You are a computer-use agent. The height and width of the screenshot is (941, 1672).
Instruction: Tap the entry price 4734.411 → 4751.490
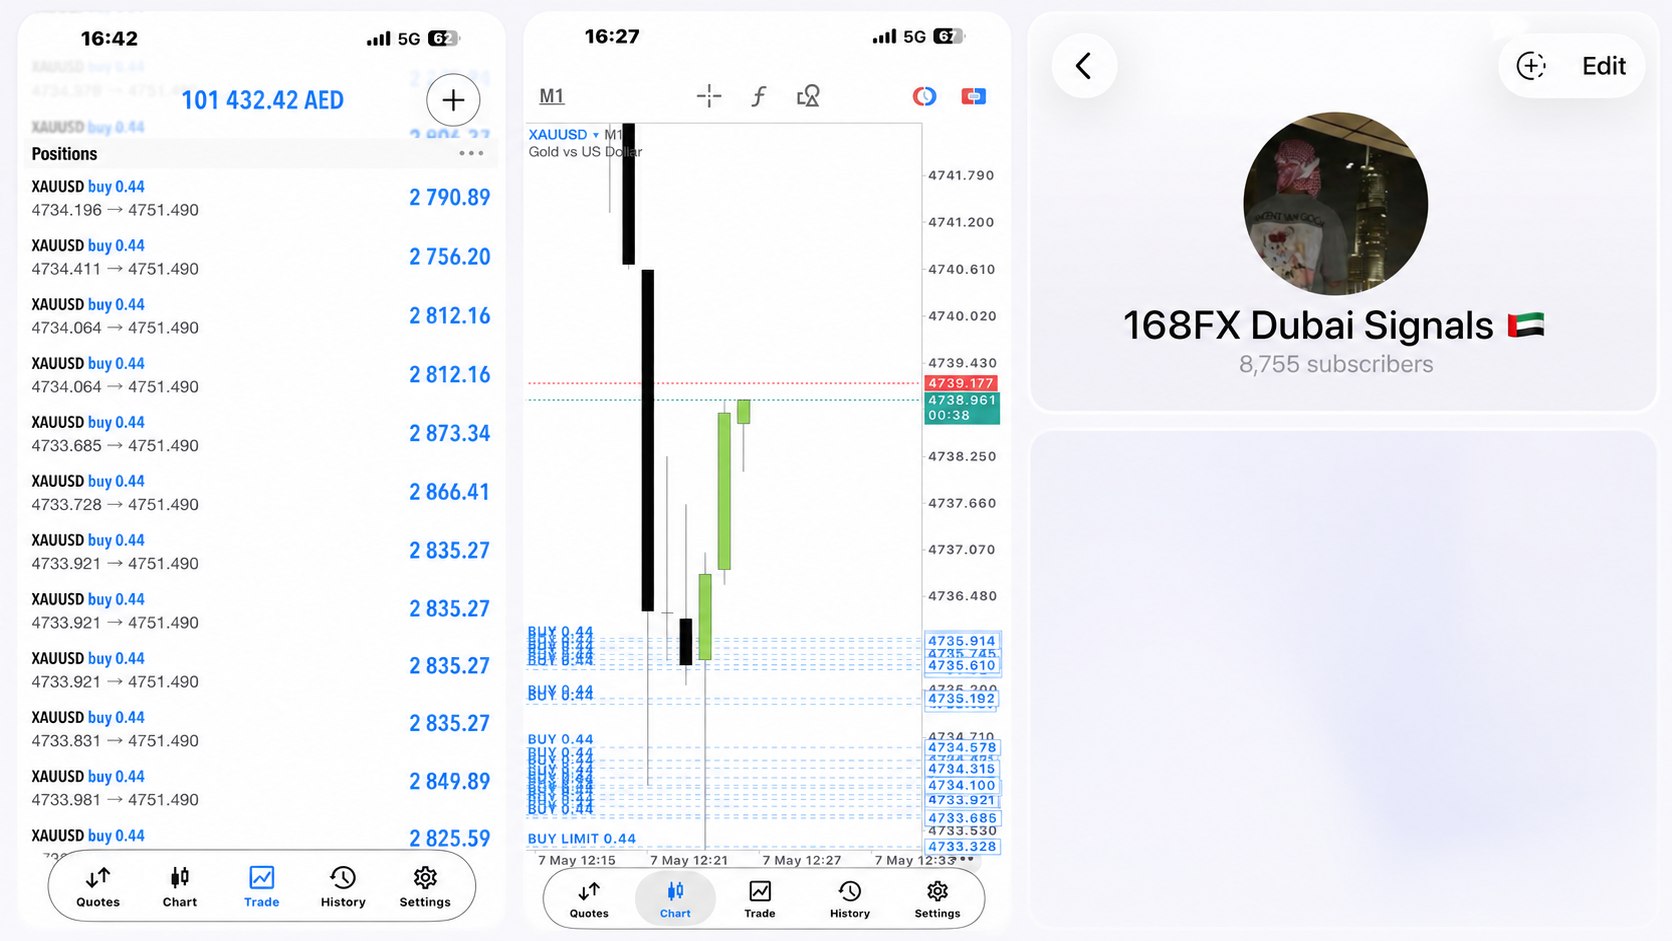point(115,269)
